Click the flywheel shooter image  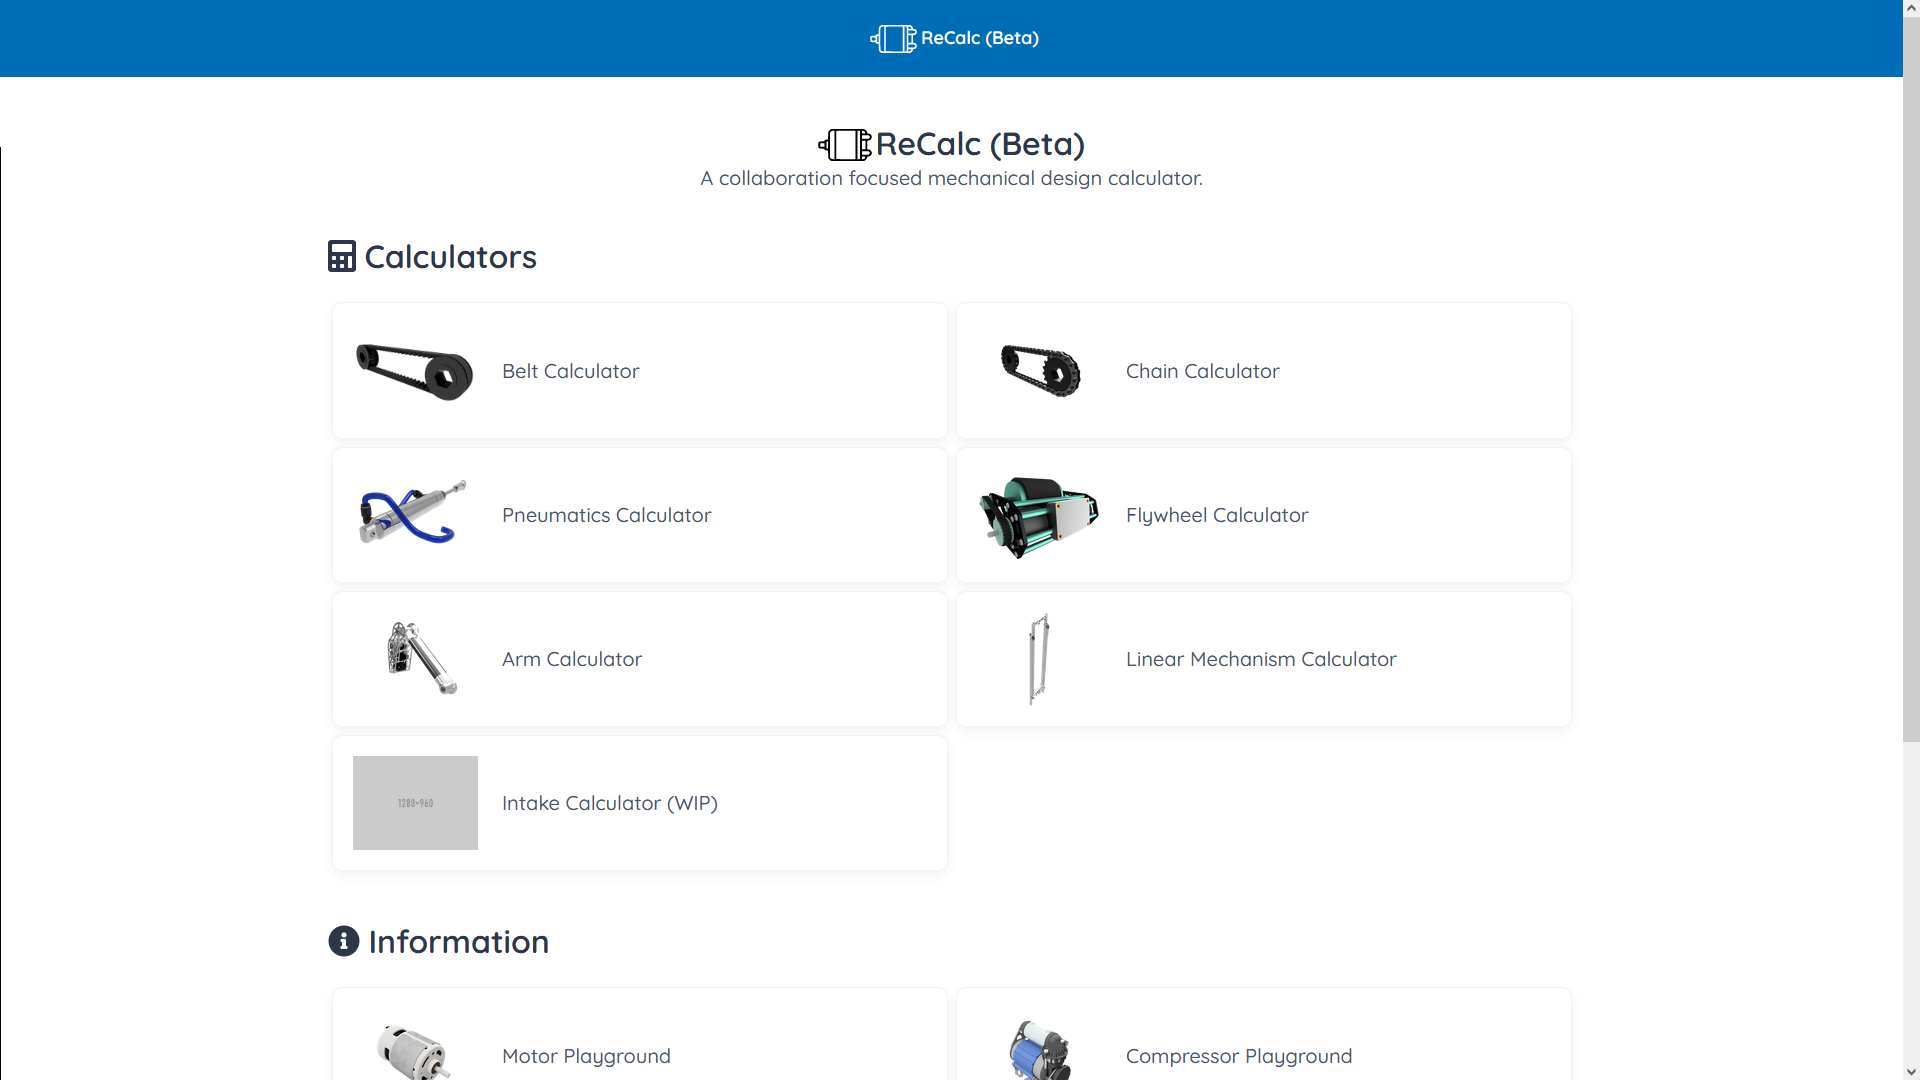point(1039,516)
